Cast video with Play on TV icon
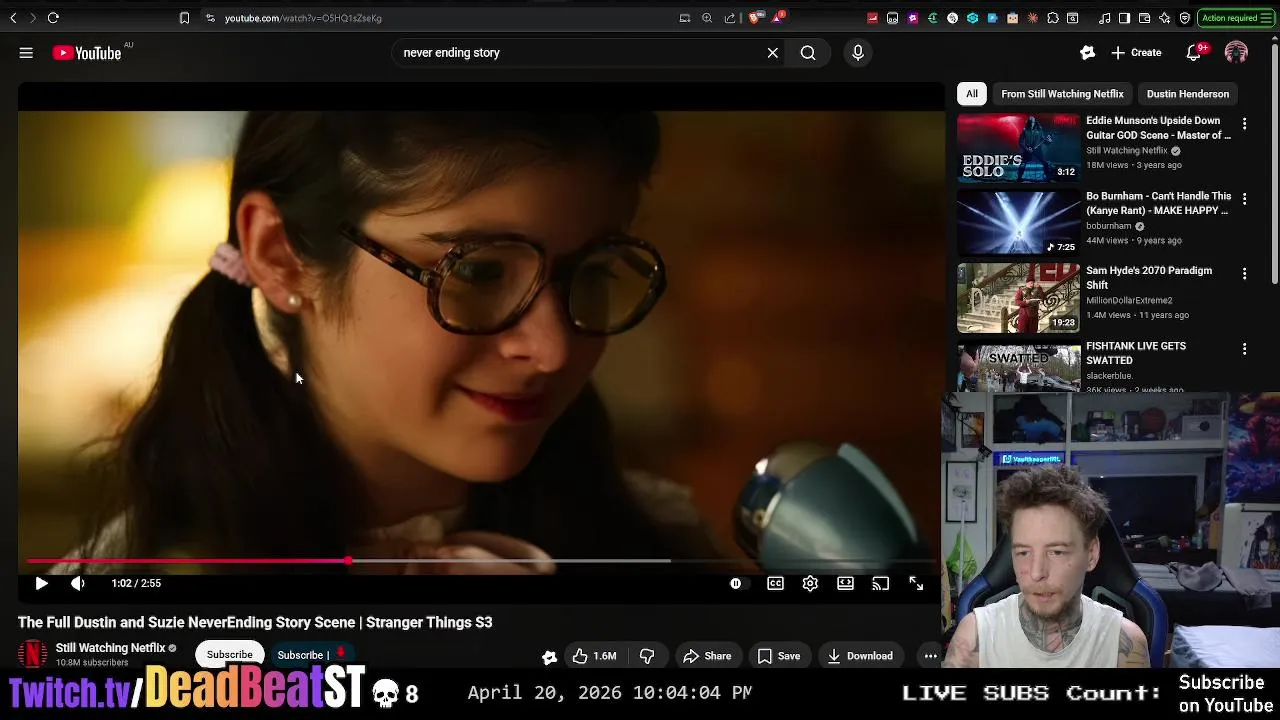The image size is (1280, 720). pos(881,583)
